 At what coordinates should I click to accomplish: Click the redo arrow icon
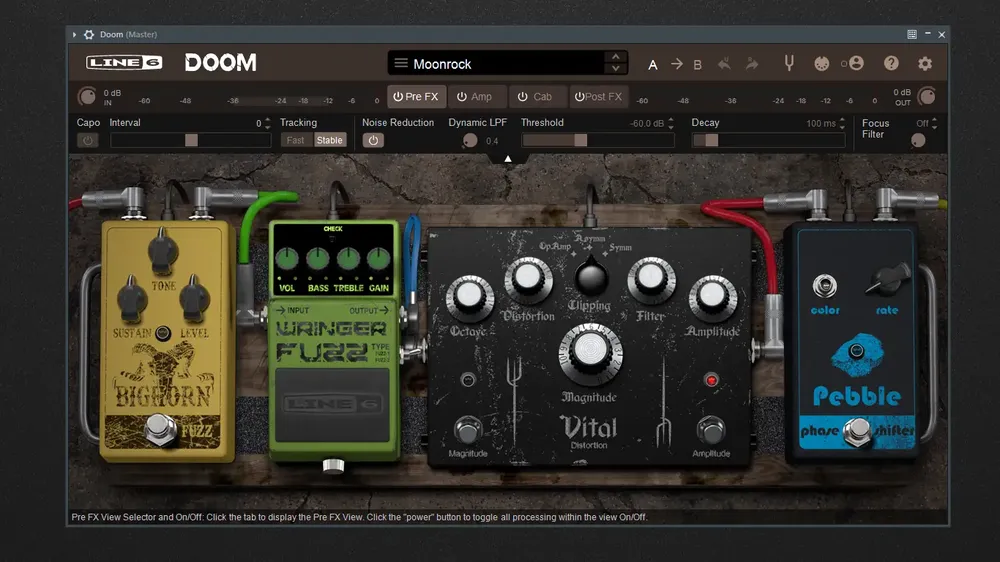[752, 63]
